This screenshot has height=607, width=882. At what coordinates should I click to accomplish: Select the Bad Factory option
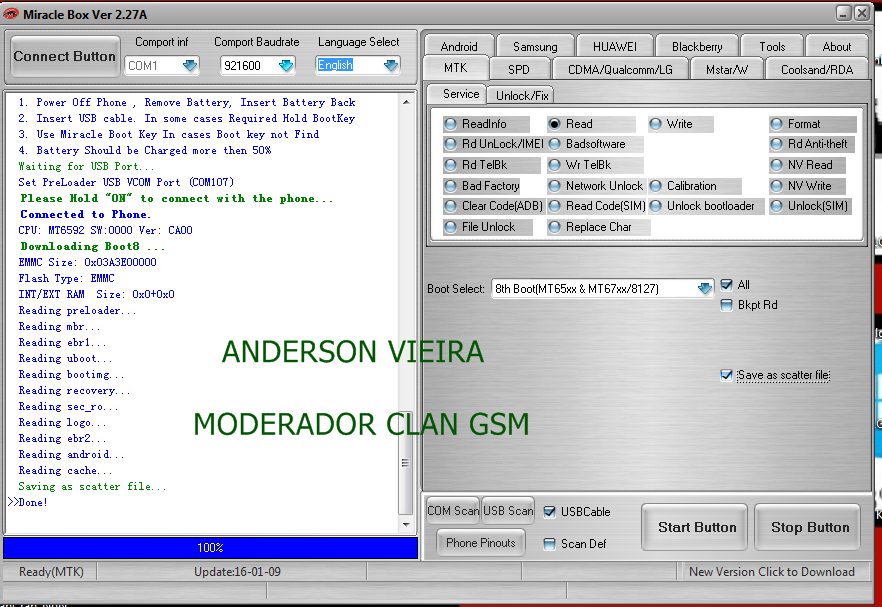point(482,186)
